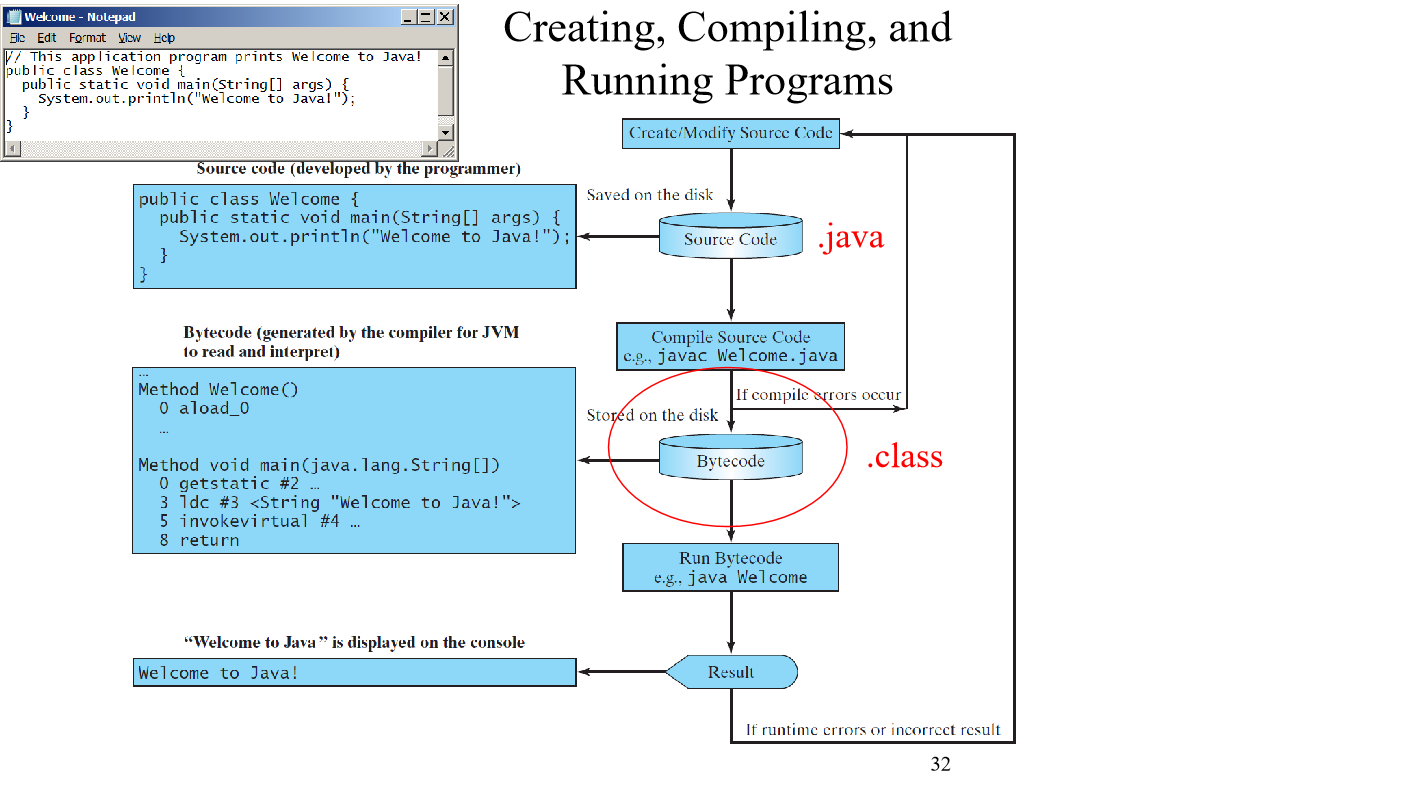Select the Run Bytecode box

click(730, 567)
